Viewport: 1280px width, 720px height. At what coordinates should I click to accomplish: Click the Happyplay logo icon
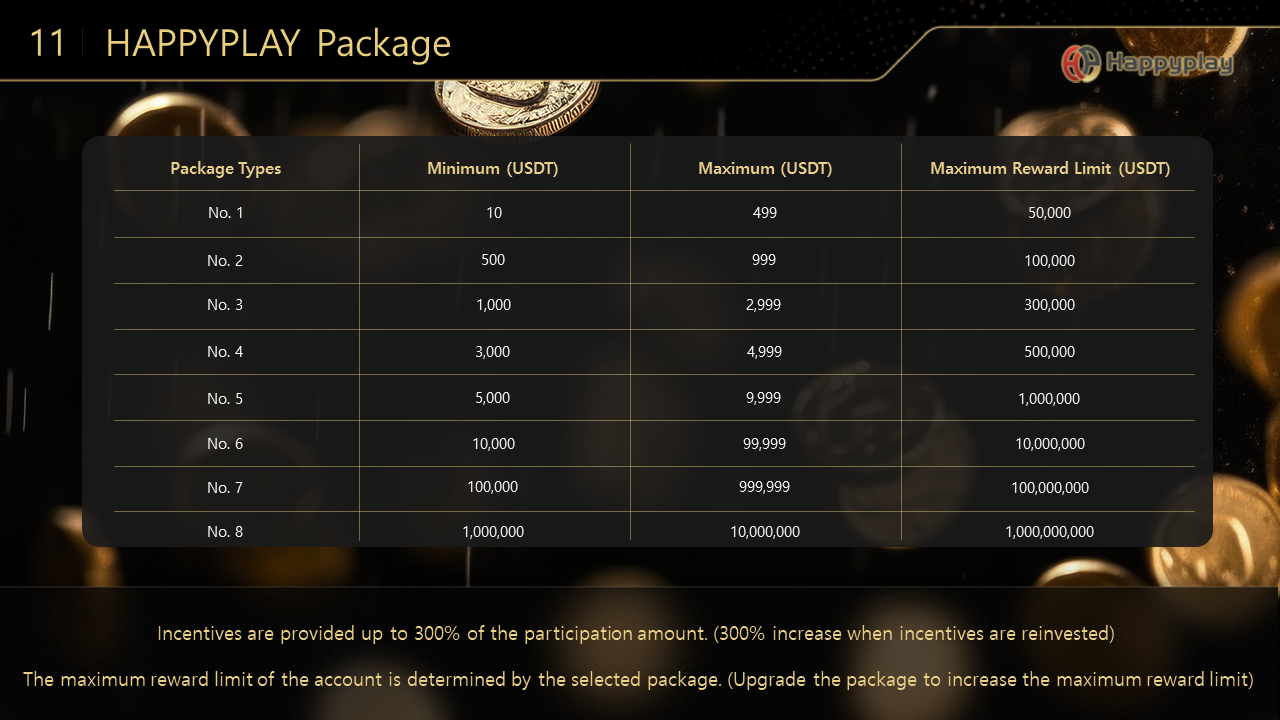pyautogui.click(x=1081, y=63)
